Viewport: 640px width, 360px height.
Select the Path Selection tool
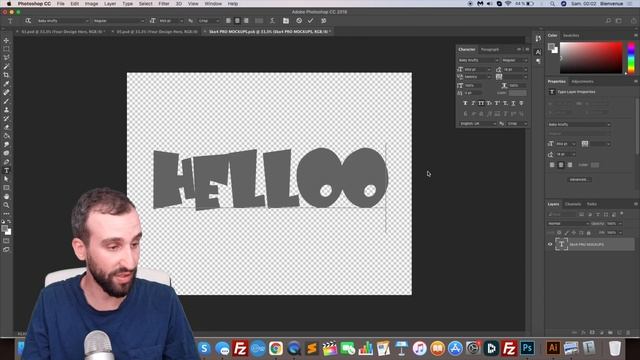coord(6,179)
